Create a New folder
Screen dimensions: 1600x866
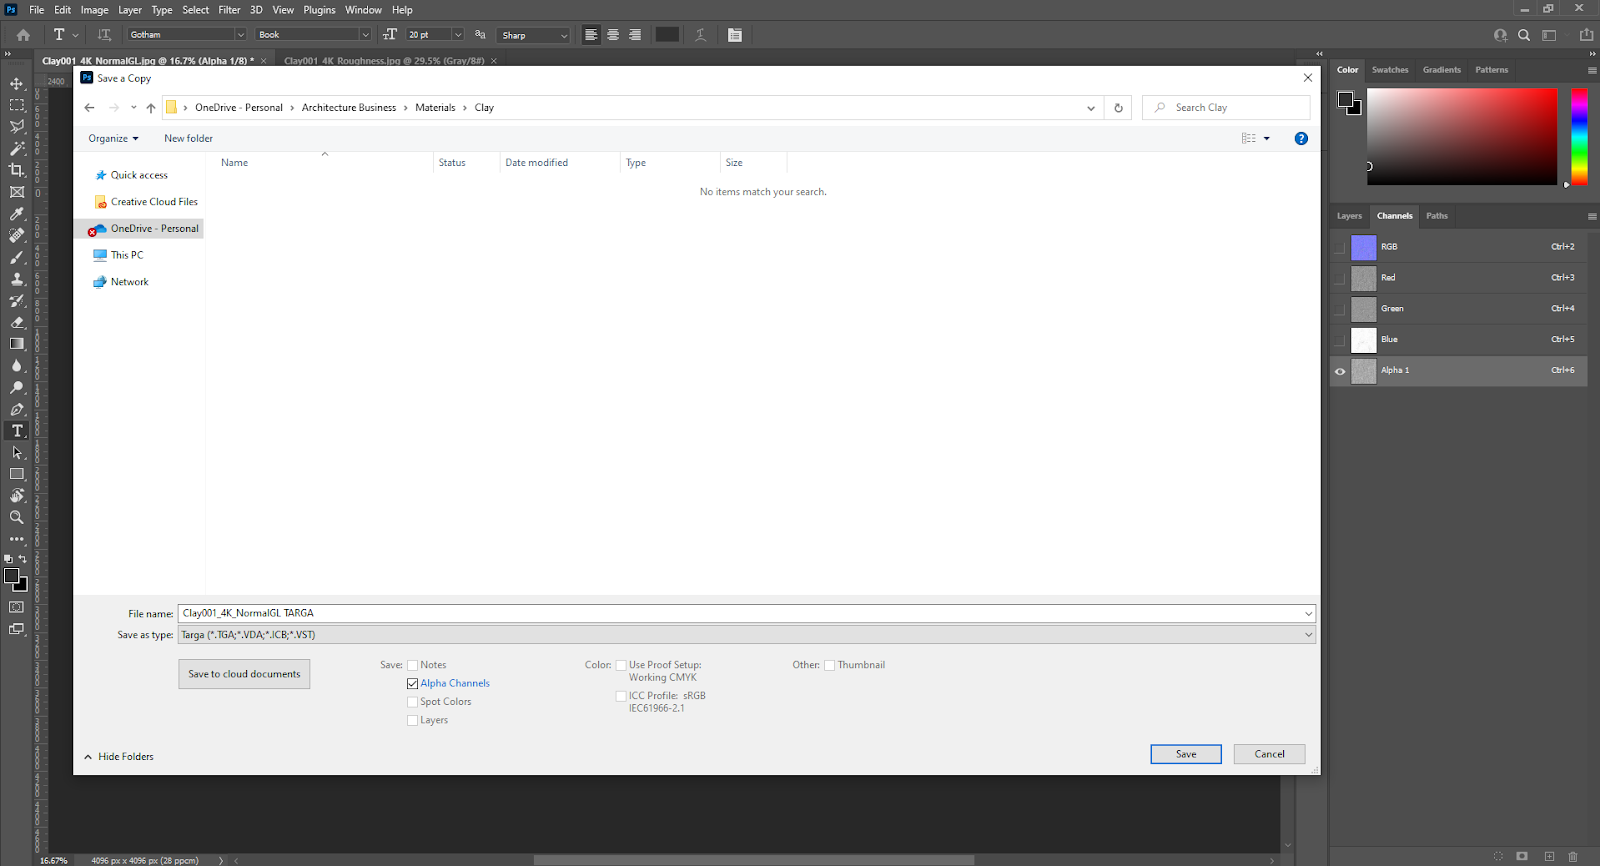[188, 139]
